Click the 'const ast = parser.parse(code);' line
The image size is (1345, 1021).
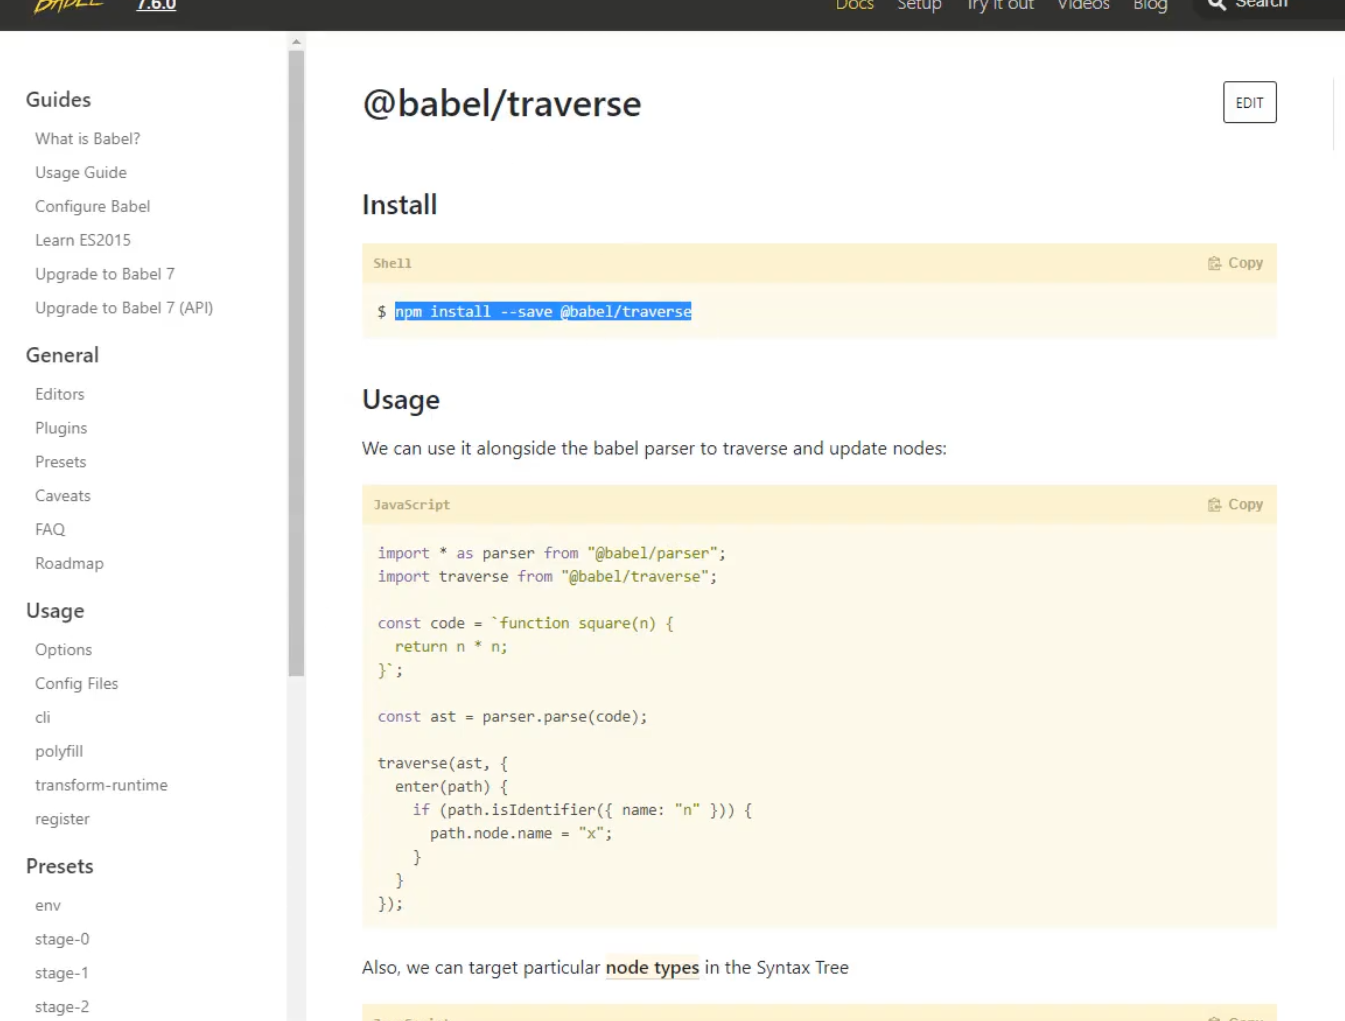click(512, 718)
